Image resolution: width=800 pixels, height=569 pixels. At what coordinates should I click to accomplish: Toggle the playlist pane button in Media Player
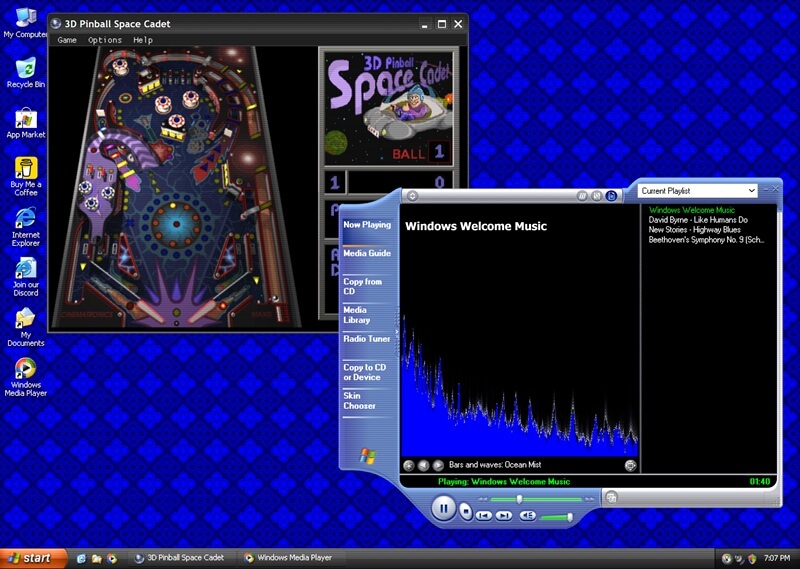click(x=611, y=196)
